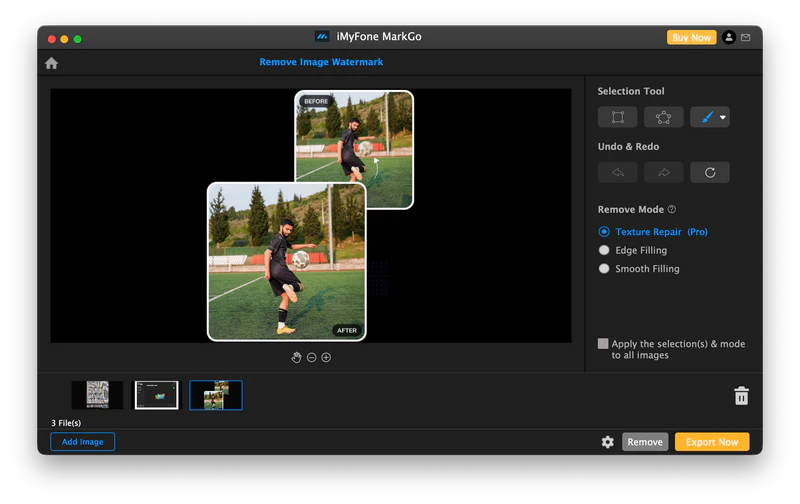Viewport: 800px width, 504px height.
Task: Choose Edge Filling remove mode
Action: 604,250
